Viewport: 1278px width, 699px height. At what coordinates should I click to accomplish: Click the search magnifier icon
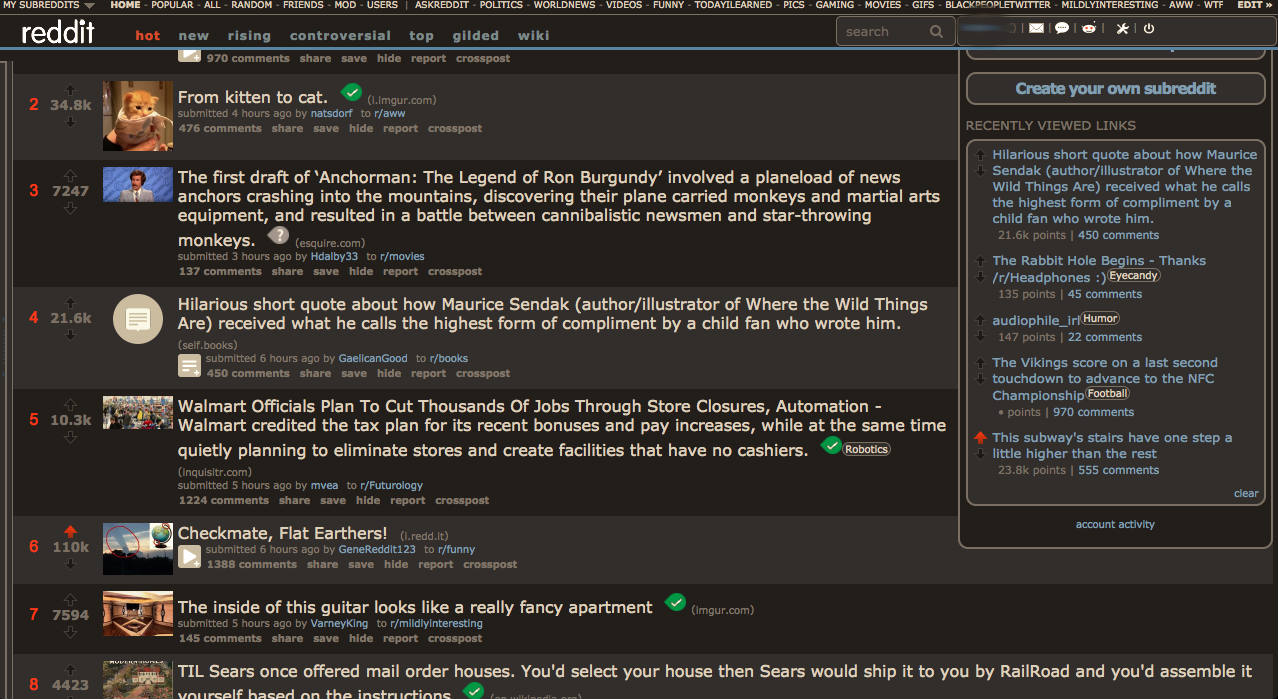tap(936, 32)
